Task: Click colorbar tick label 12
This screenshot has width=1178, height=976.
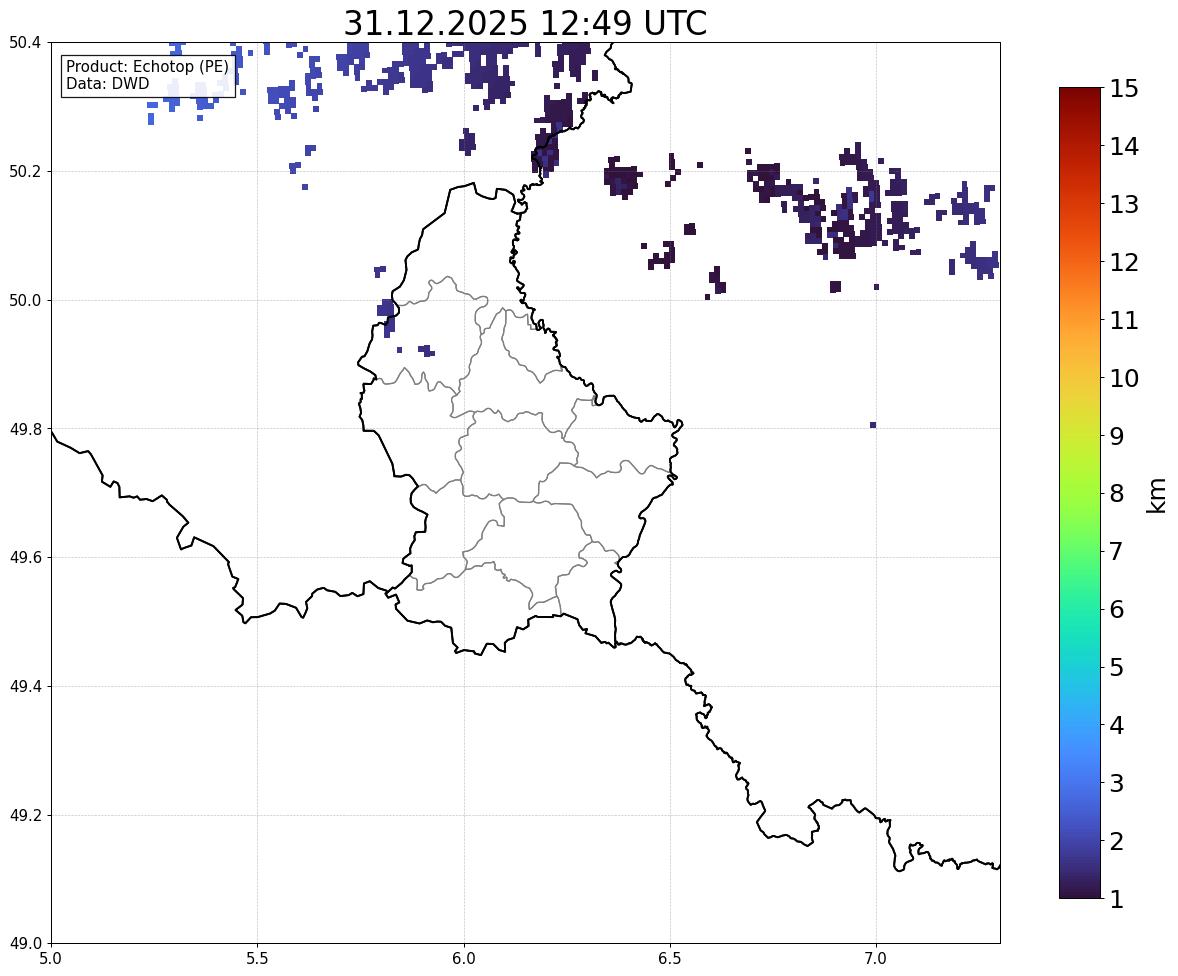Action: tap(1124, 262)
